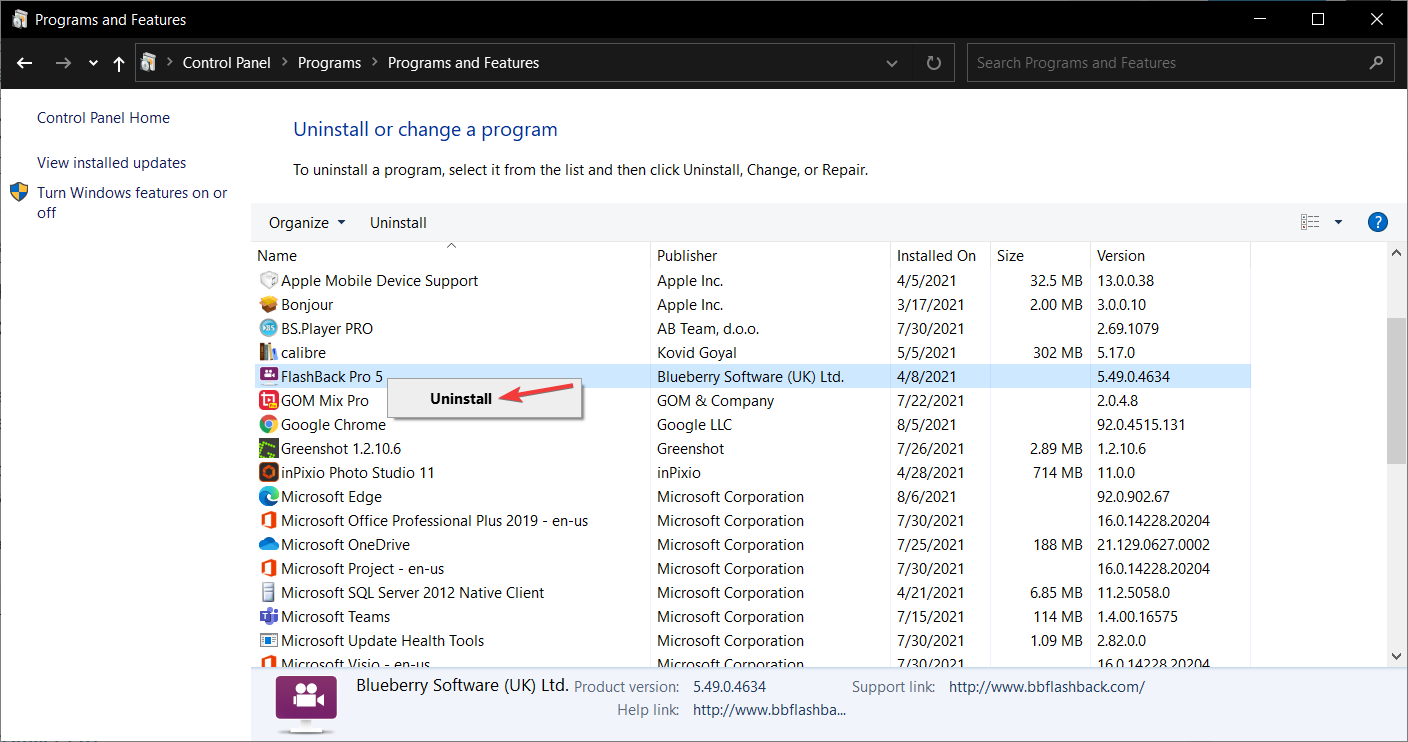The height and width of the screenshot is (742, 1408).
Task: Click the FlashBack Pro 5 icon
Action: [268, 377]
